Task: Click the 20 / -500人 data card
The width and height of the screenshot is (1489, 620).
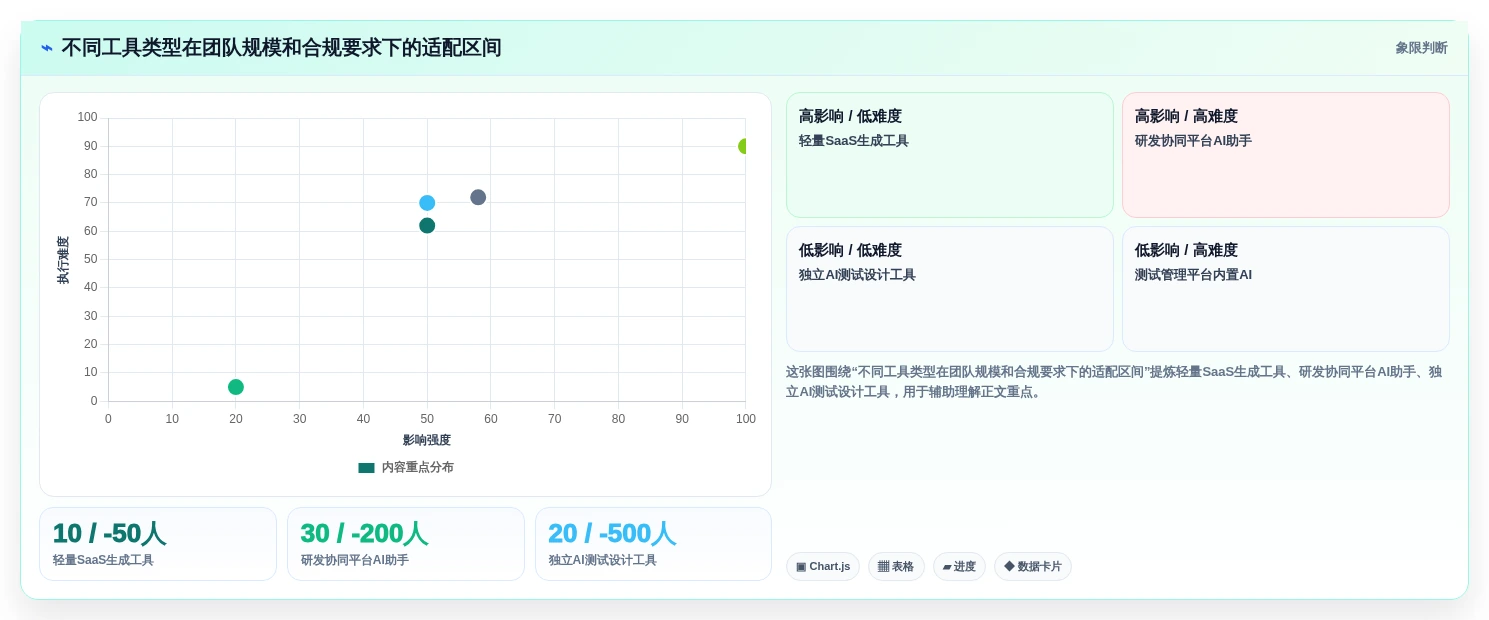Action: pos(653,544)
